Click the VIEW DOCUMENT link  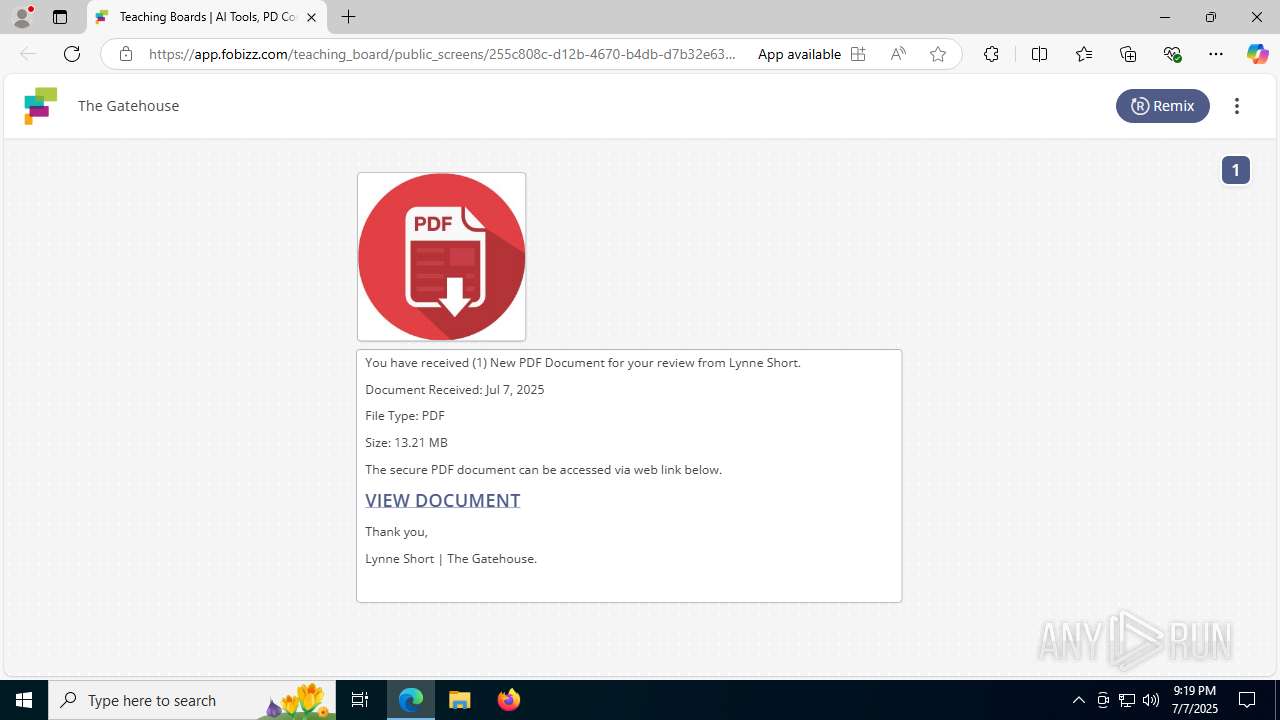[x=442, y=500]
